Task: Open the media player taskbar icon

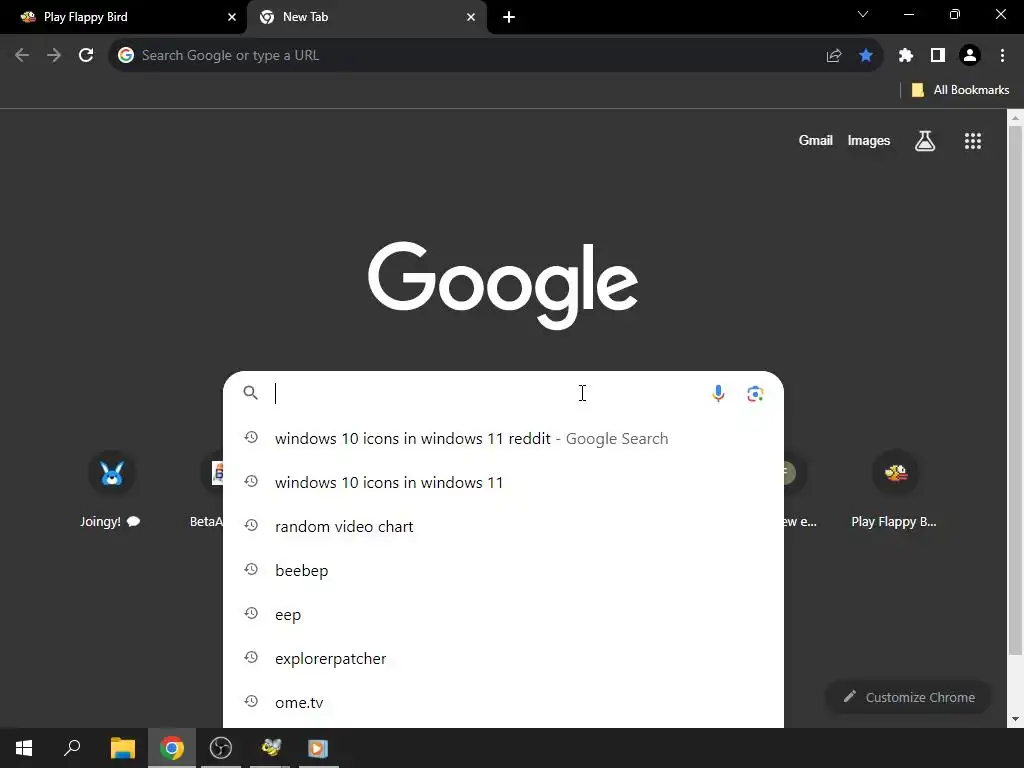Action: point(319,748)
